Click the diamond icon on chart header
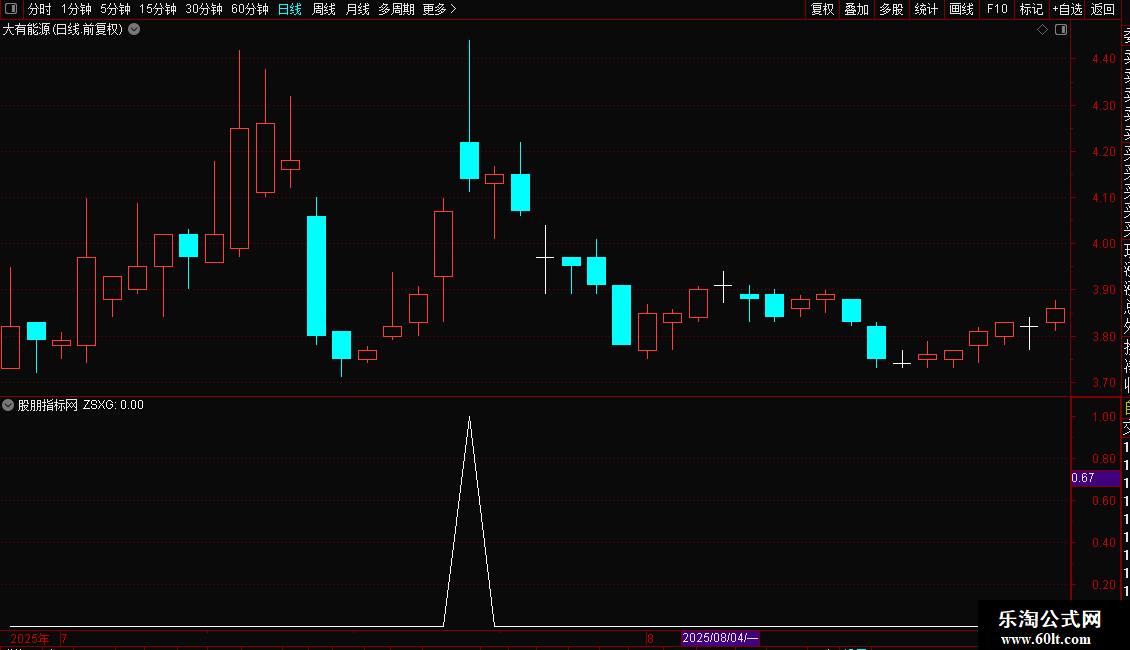This screenshot has height=650, width=1130. point(1042,30)
